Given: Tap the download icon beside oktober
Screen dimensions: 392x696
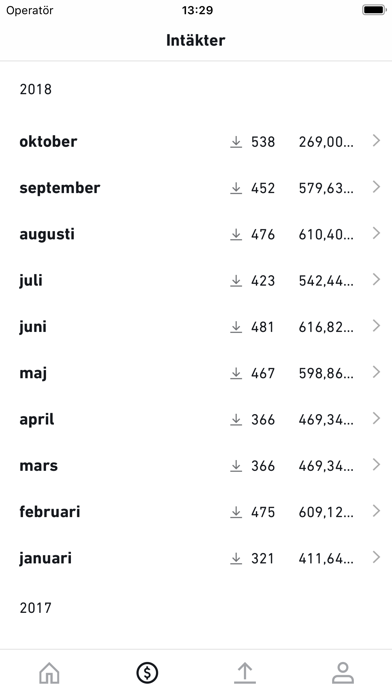Looking at the screenshot, I should [x=236, y=142].
